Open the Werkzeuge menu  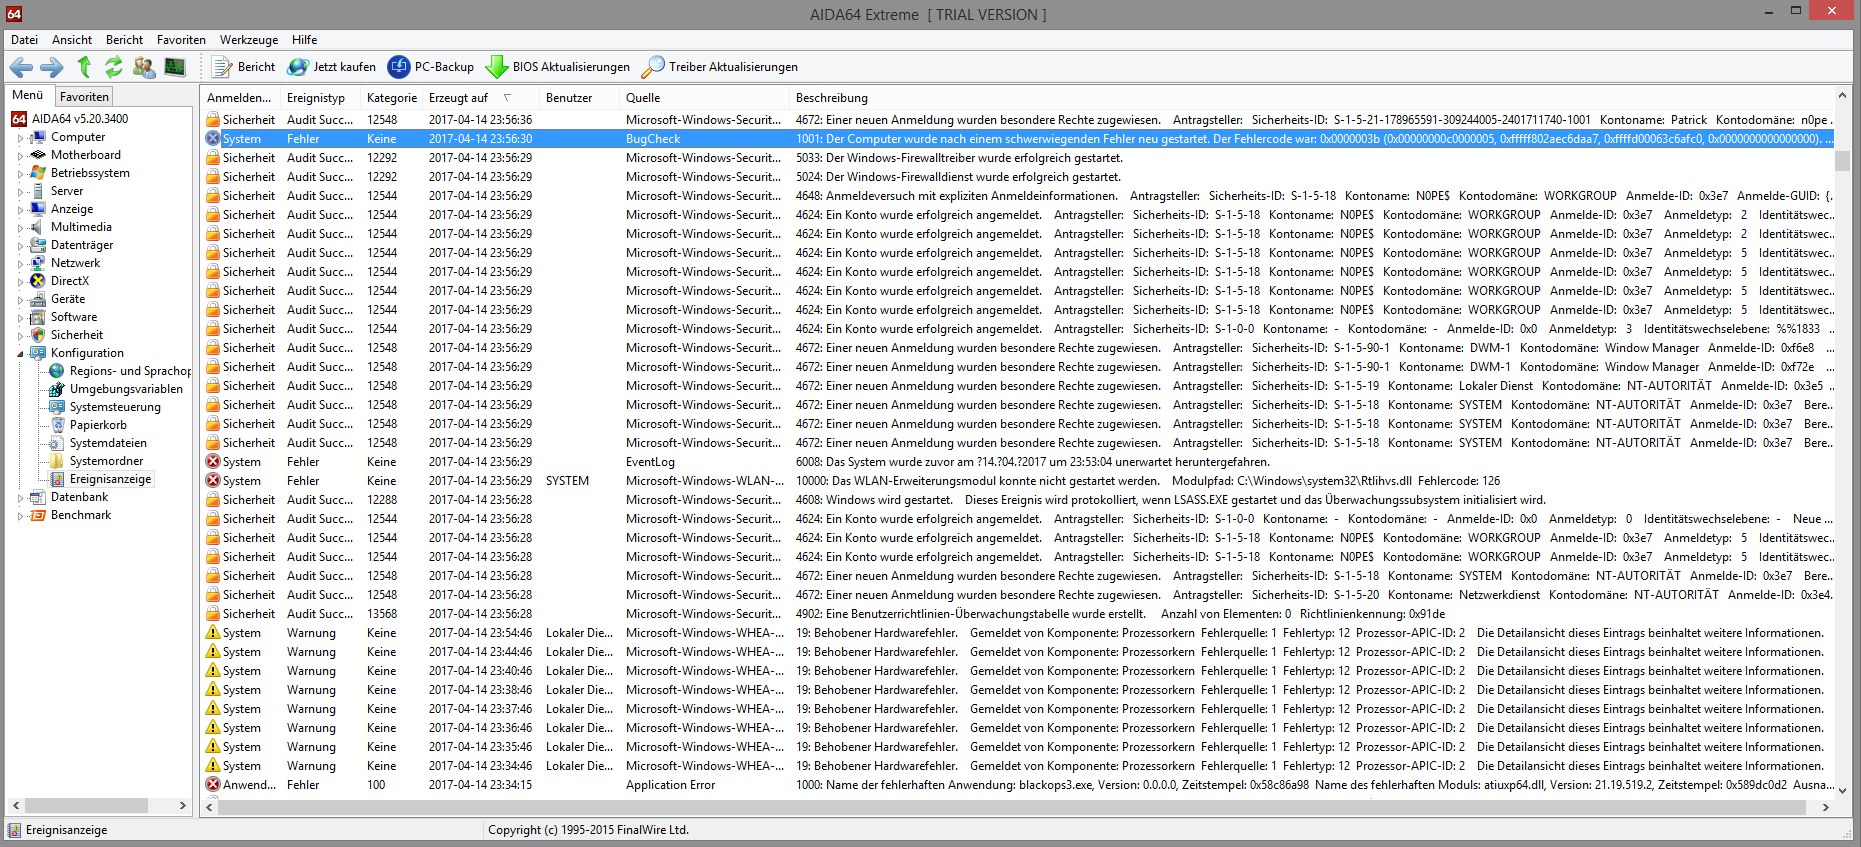point(249,40)
